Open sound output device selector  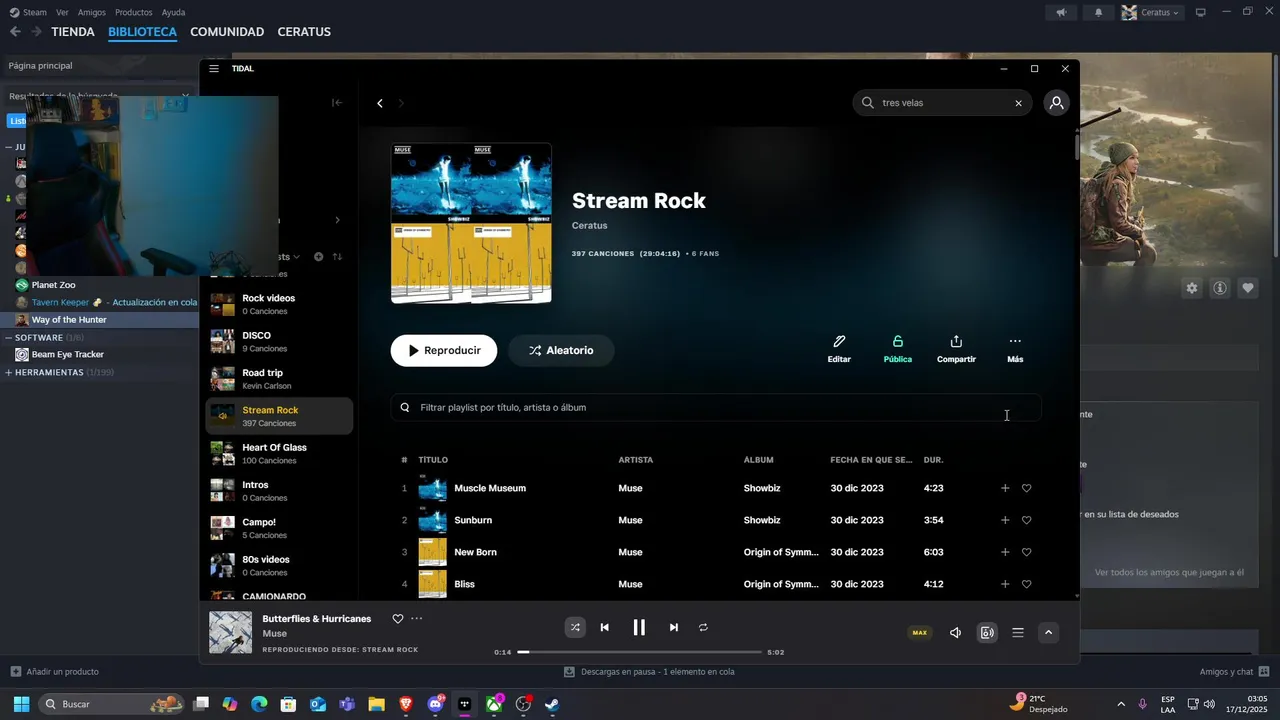987,632
